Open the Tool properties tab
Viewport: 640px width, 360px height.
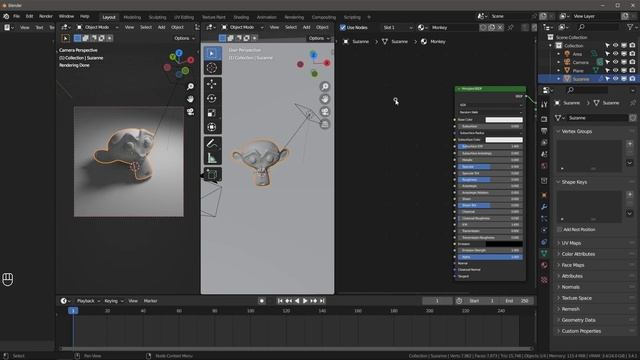544,104
